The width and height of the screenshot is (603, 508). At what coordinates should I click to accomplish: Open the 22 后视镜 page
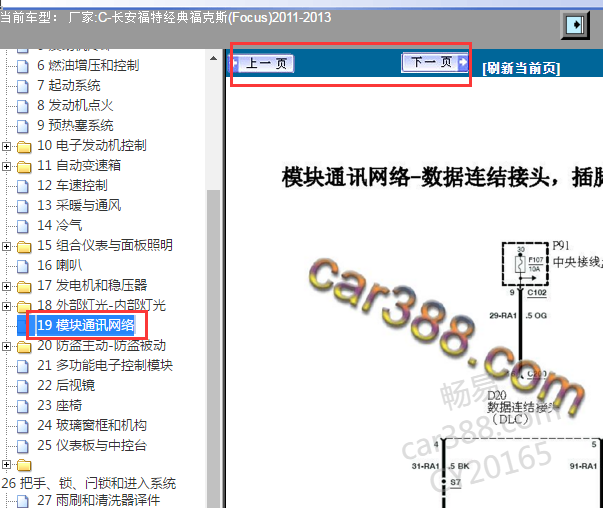coord(66,385)
